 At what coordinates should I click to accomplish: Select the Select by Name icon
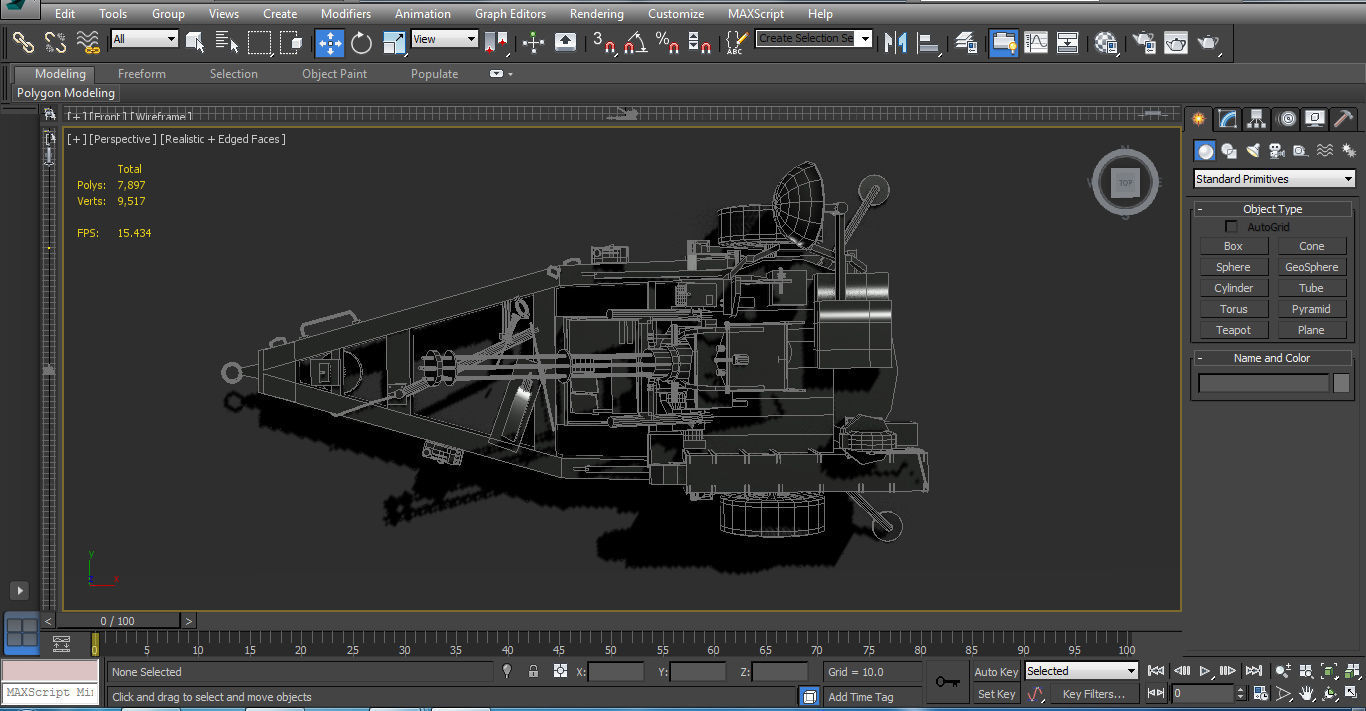pos(227,42)
